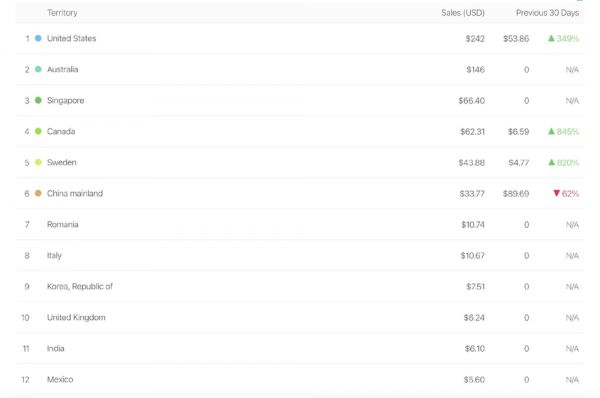The image size is (600, 398).
Task: Select the Italy territory row
Action: (300, 255)
